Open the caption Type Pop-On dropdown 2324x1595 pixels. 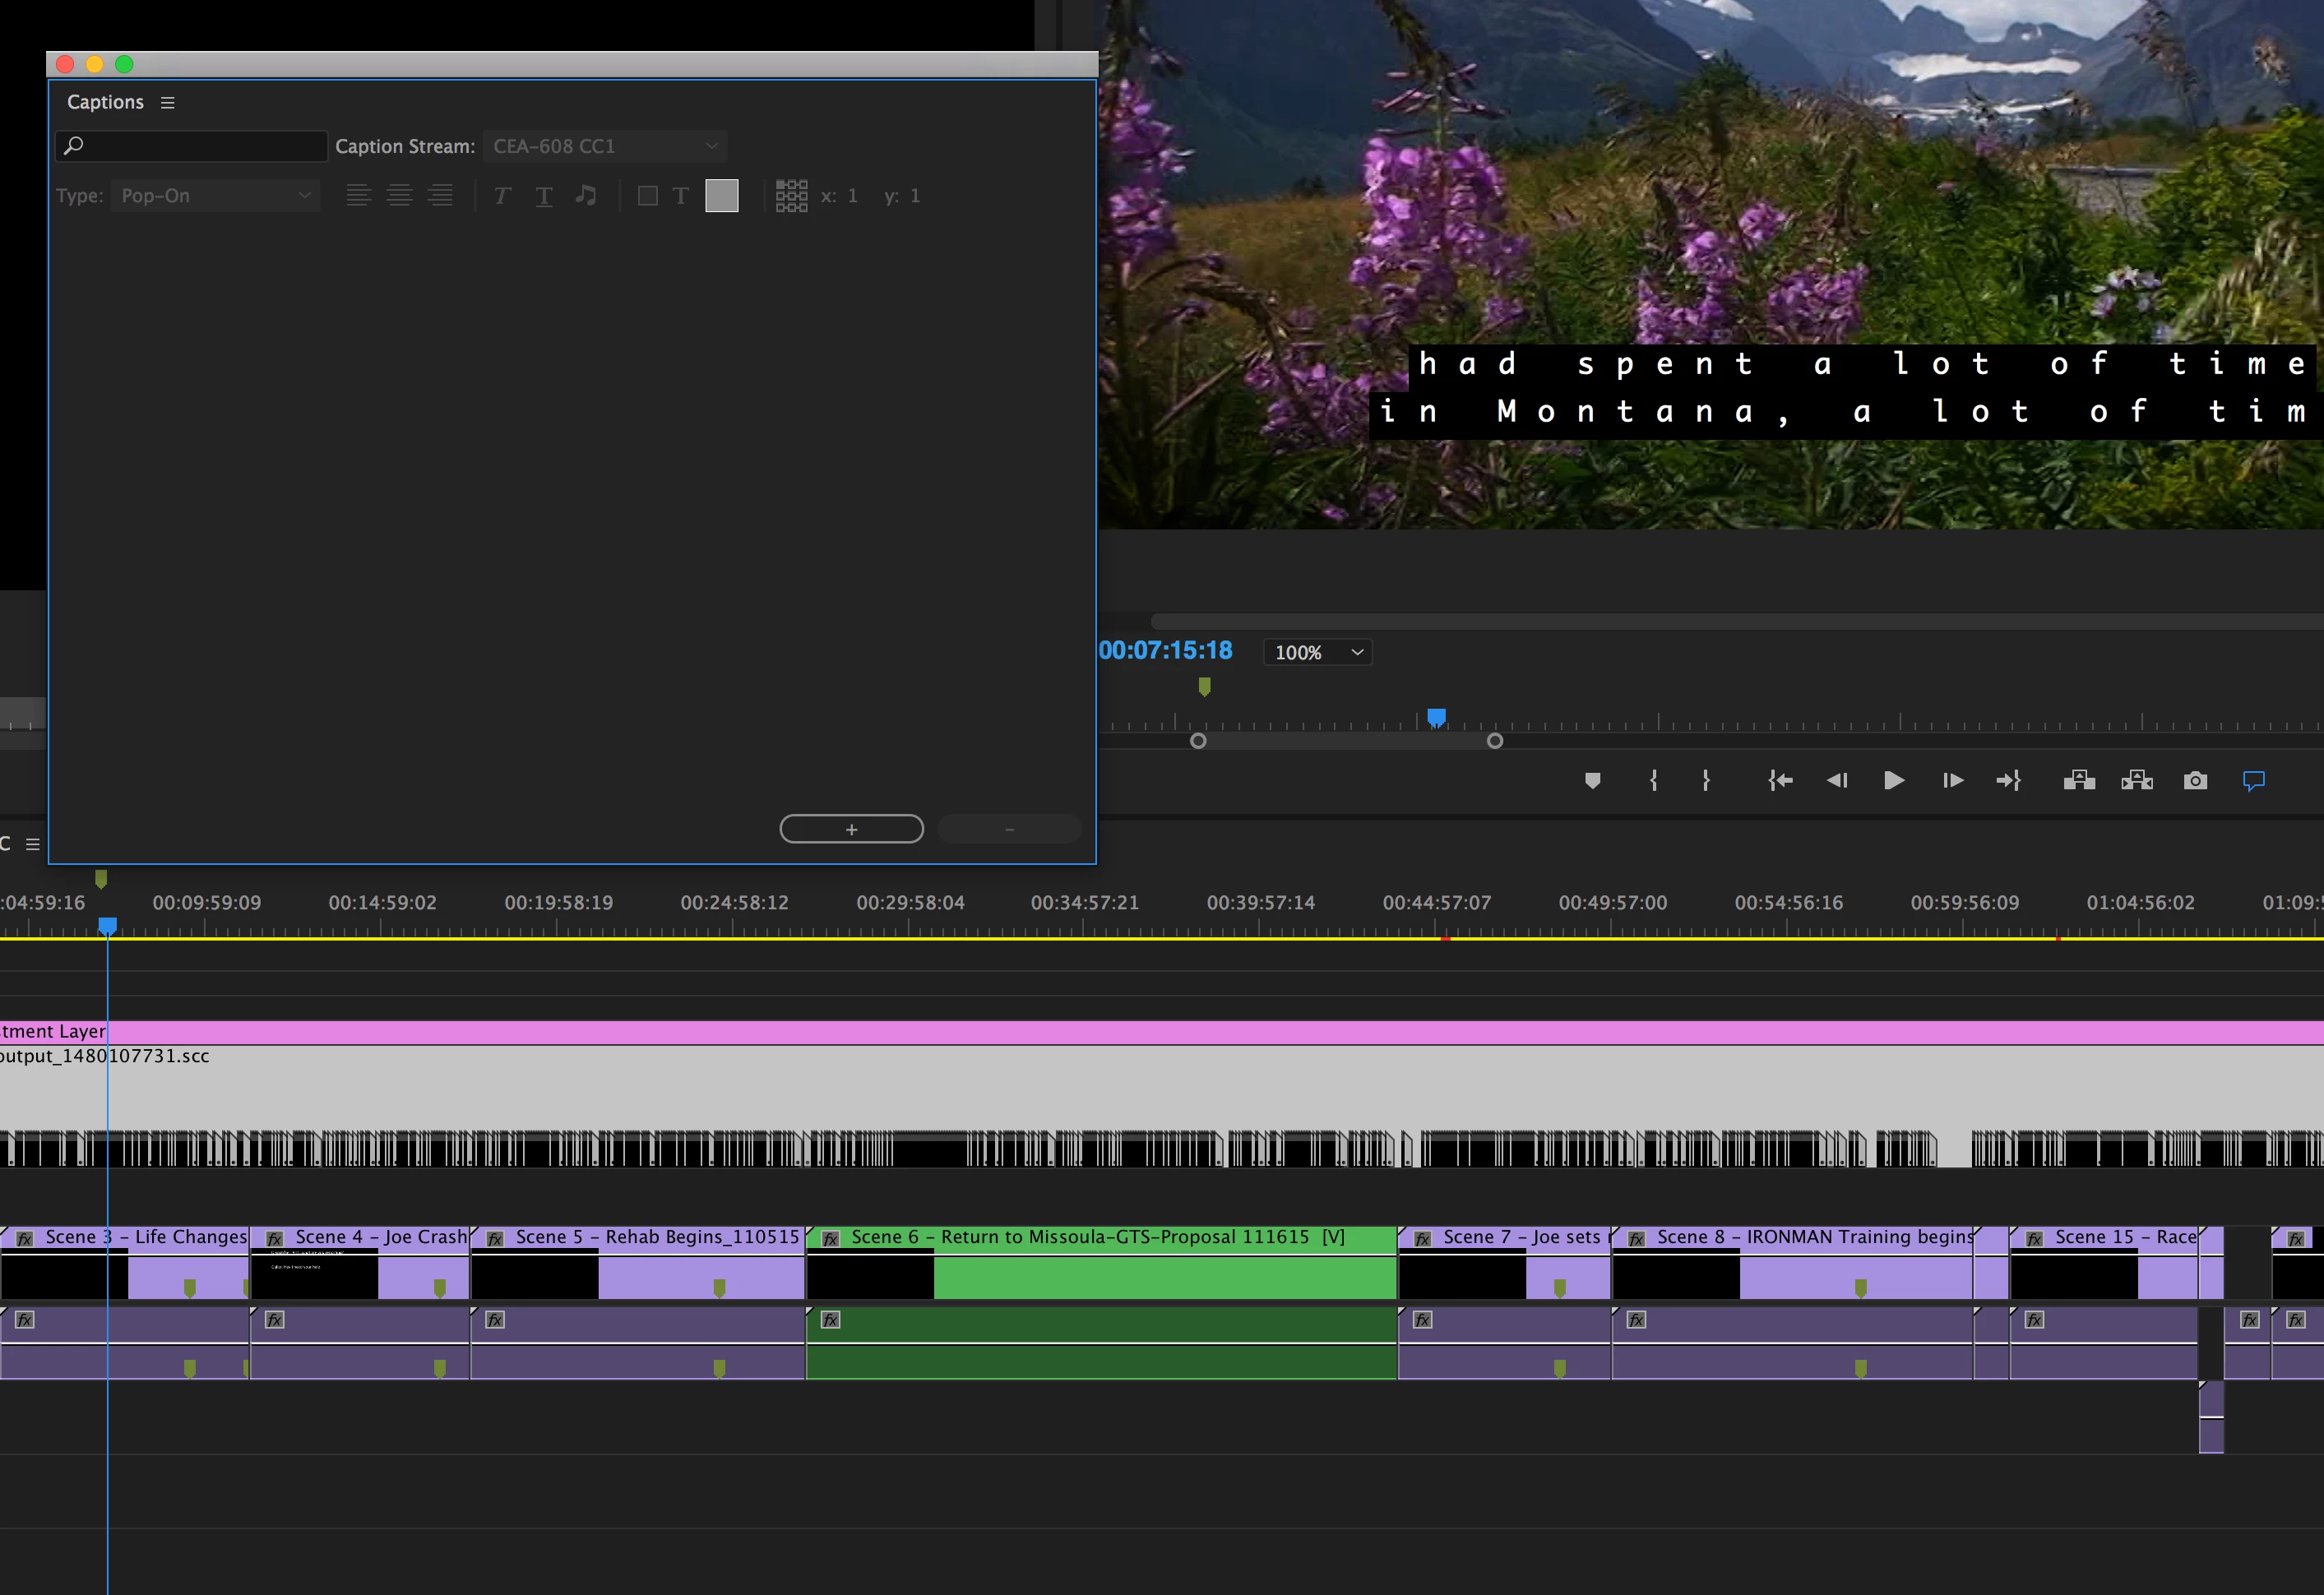coord(215,196)
